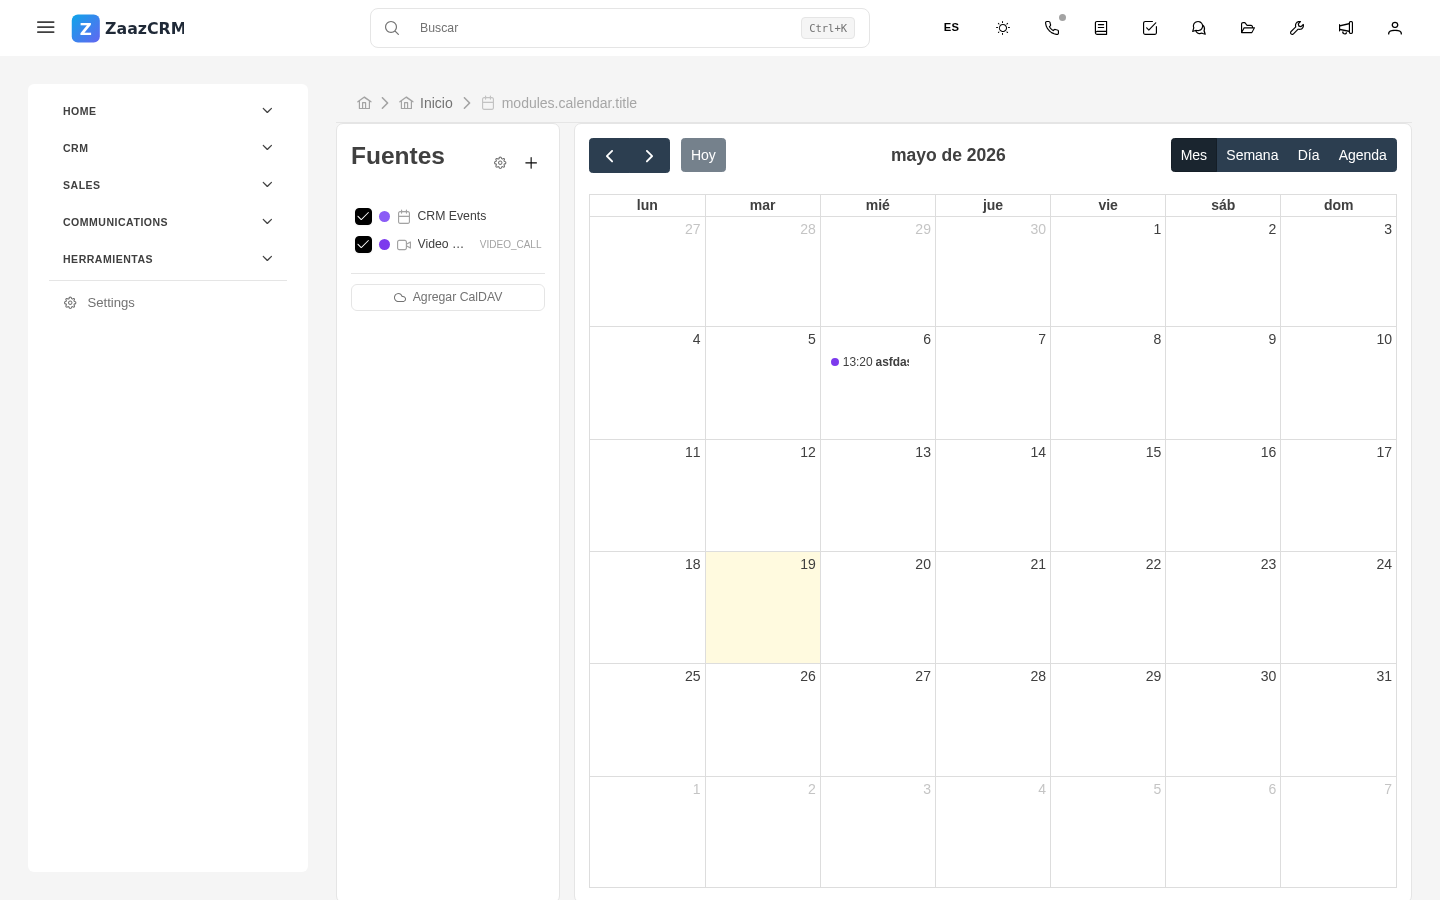Click day number 1 of May
The width and height of the screenshot is (1440, 900).
pyautogui.click(x=1157, y=229)
